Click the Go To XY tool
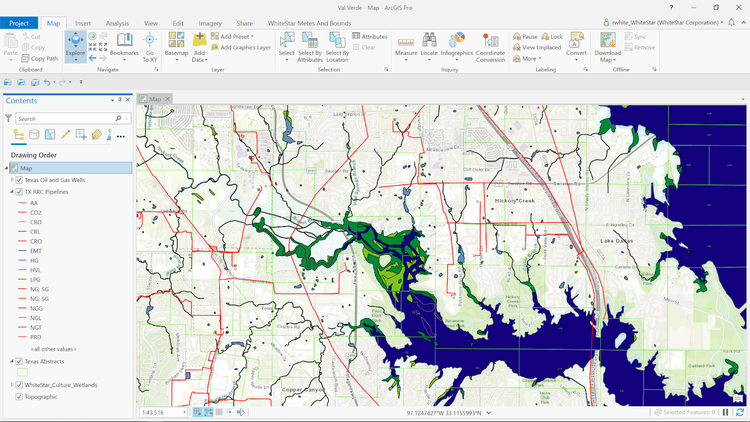Image resolution: width=750 pixels, height=422 pixels. (150, 47)
